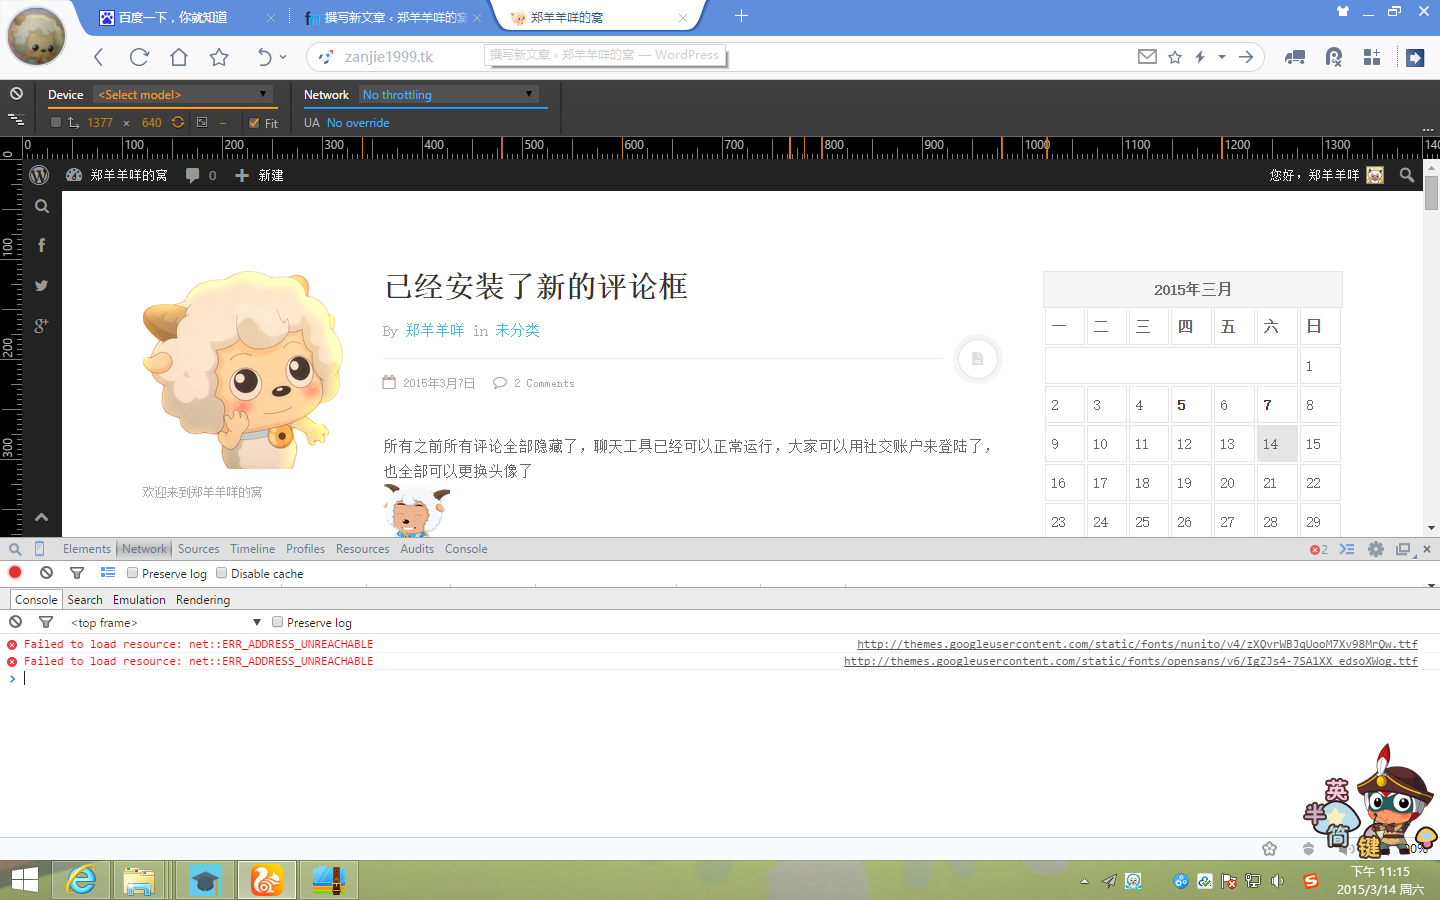The image size is (1440, 900).
Task: Select day 14 in the calendar
Action: click(1277, 444)
